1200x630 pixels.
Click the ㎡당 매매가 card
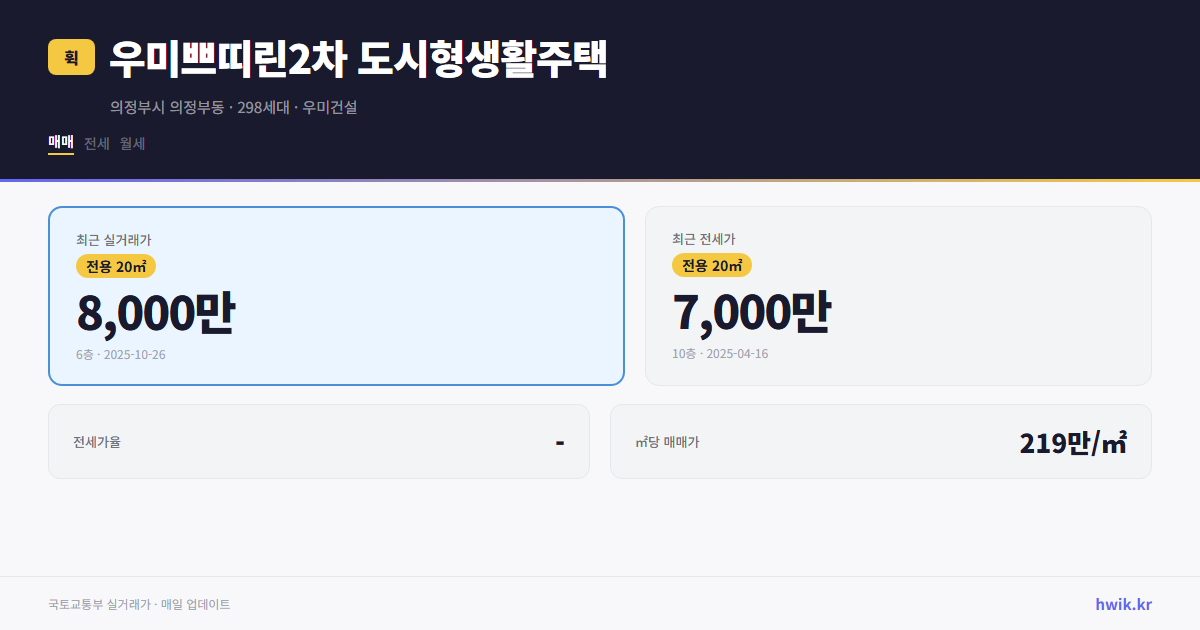[x=879, y=441]
